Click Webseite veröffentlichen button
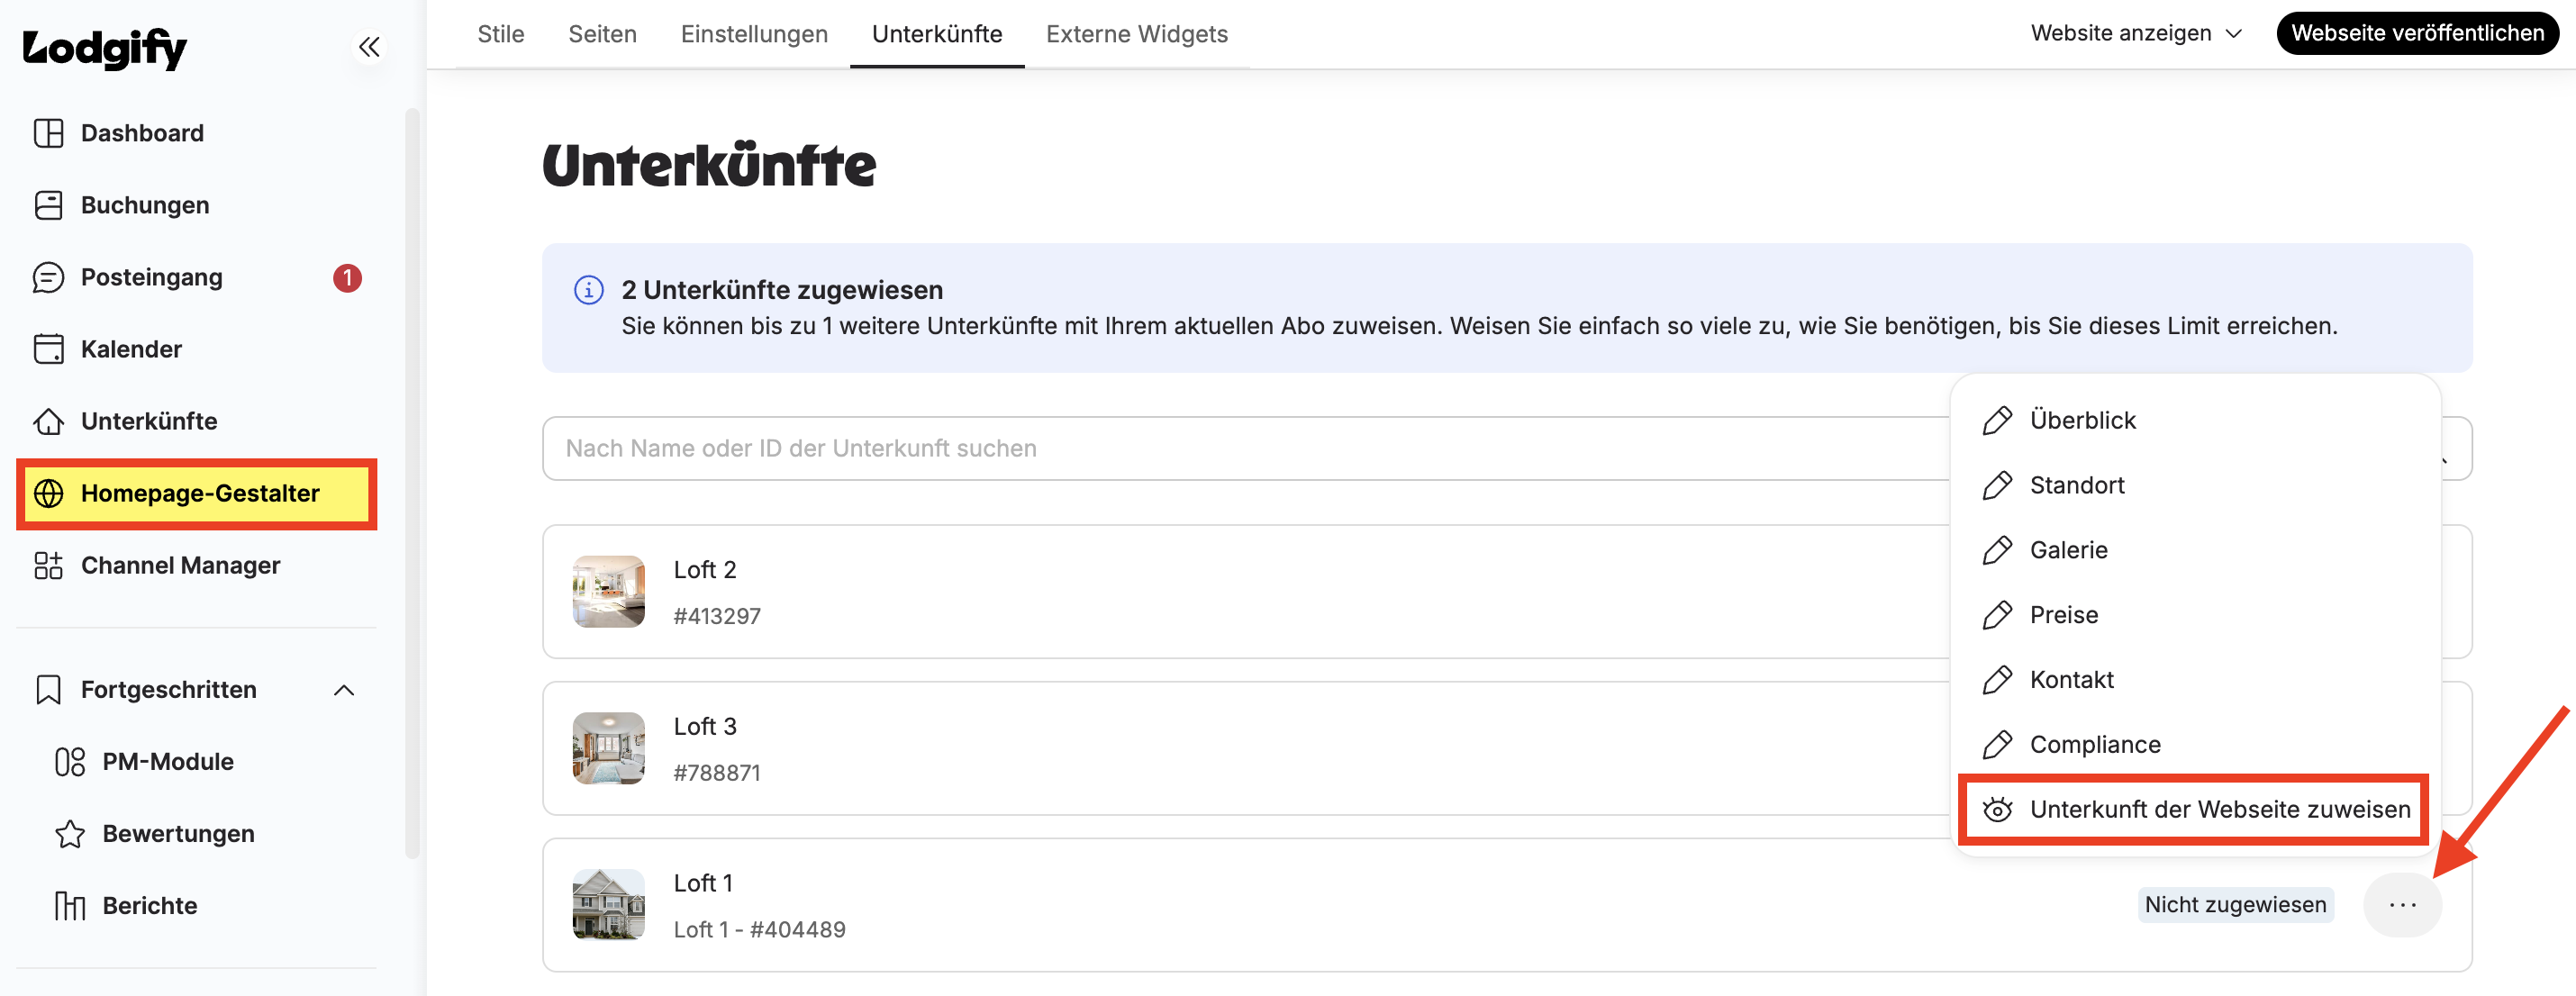 [x=2417, y=33]
